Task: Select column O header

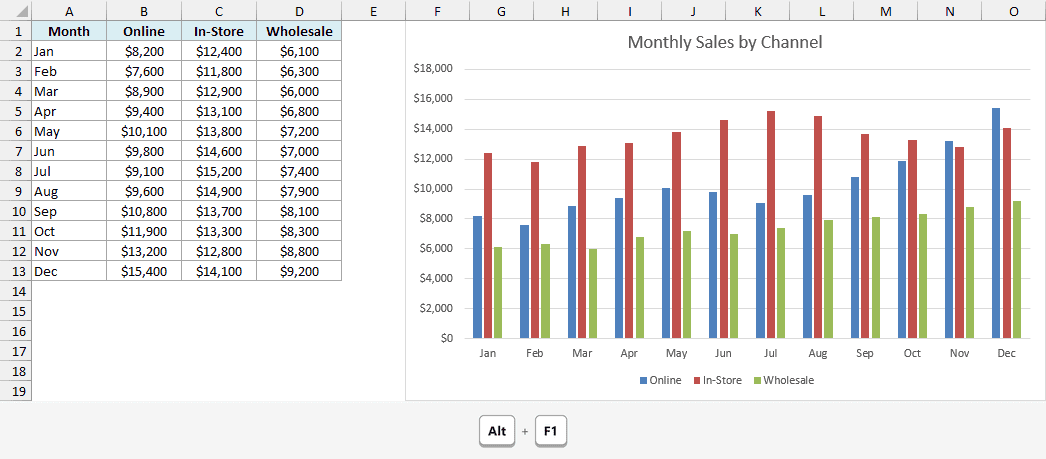Action: (1014, 11)
